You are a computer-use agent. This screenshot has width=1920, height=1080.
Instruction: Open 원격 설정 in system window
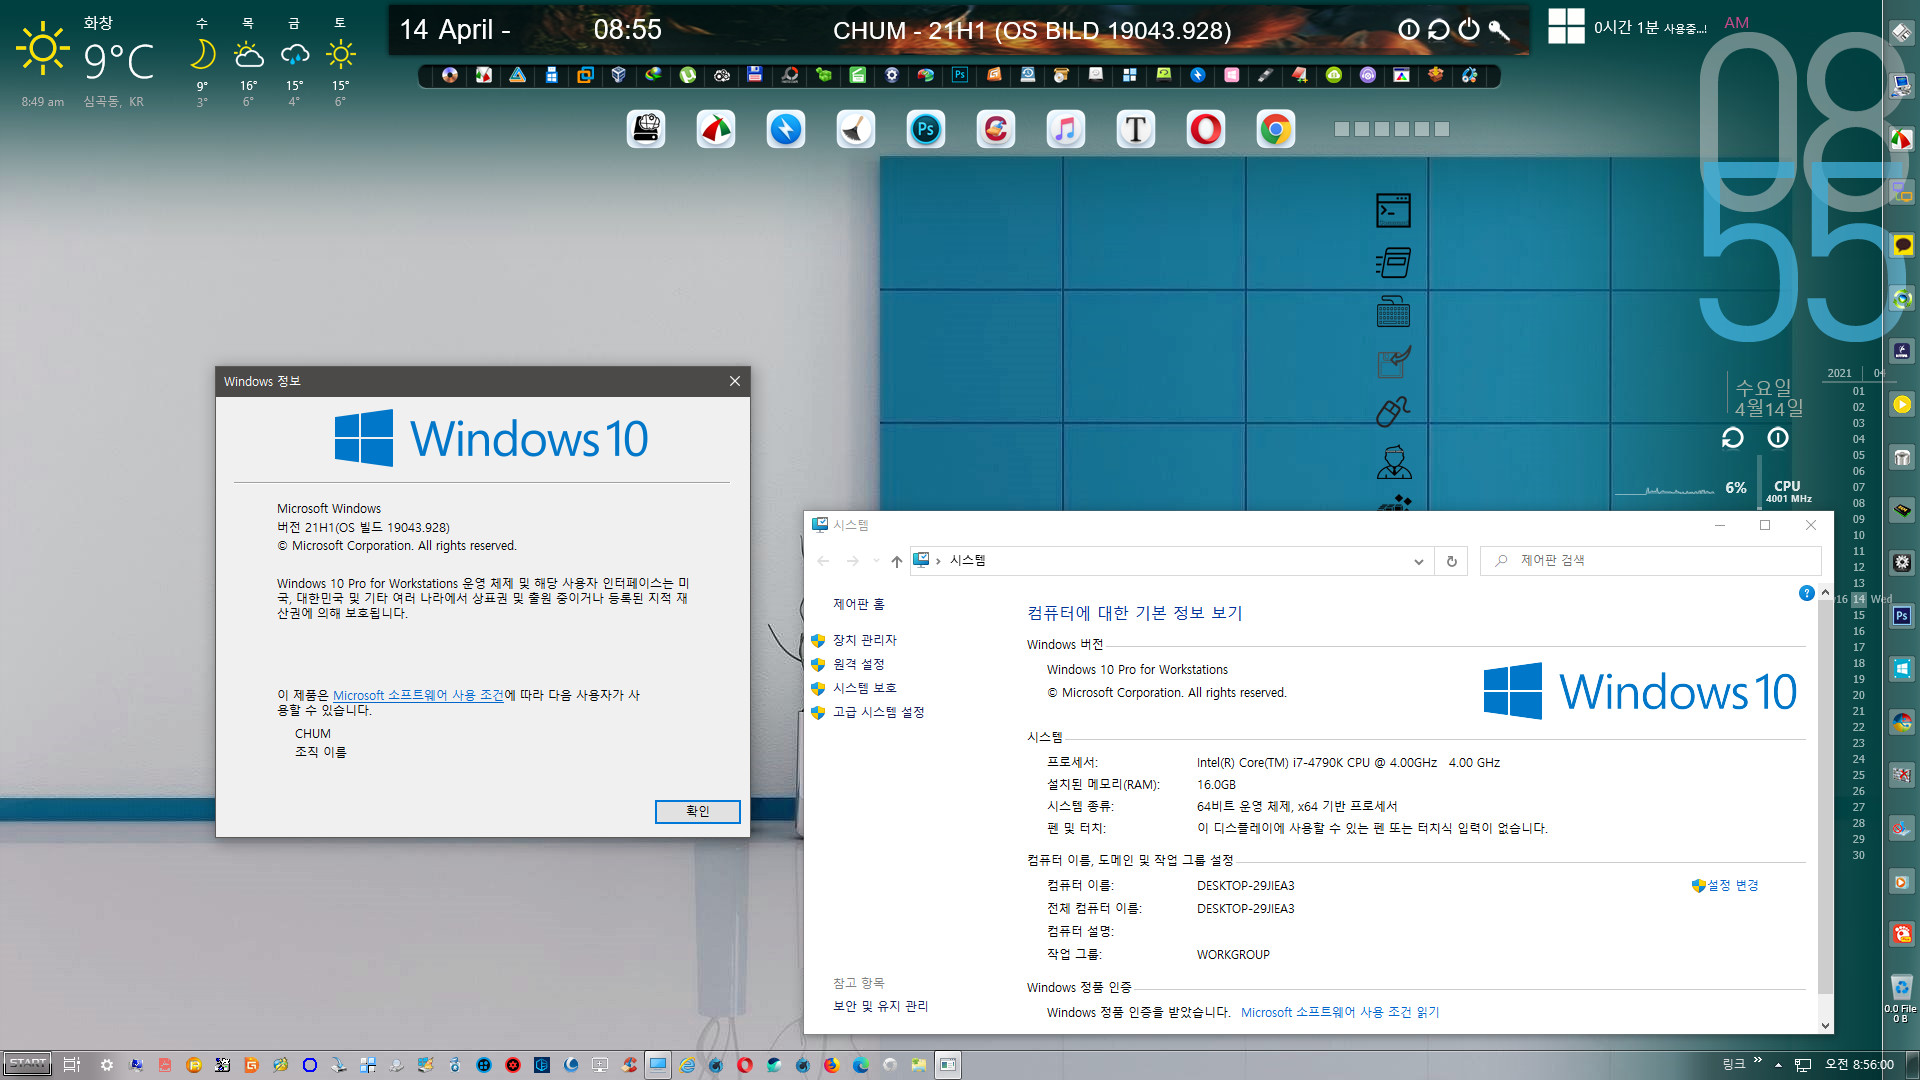coord(858,664)
